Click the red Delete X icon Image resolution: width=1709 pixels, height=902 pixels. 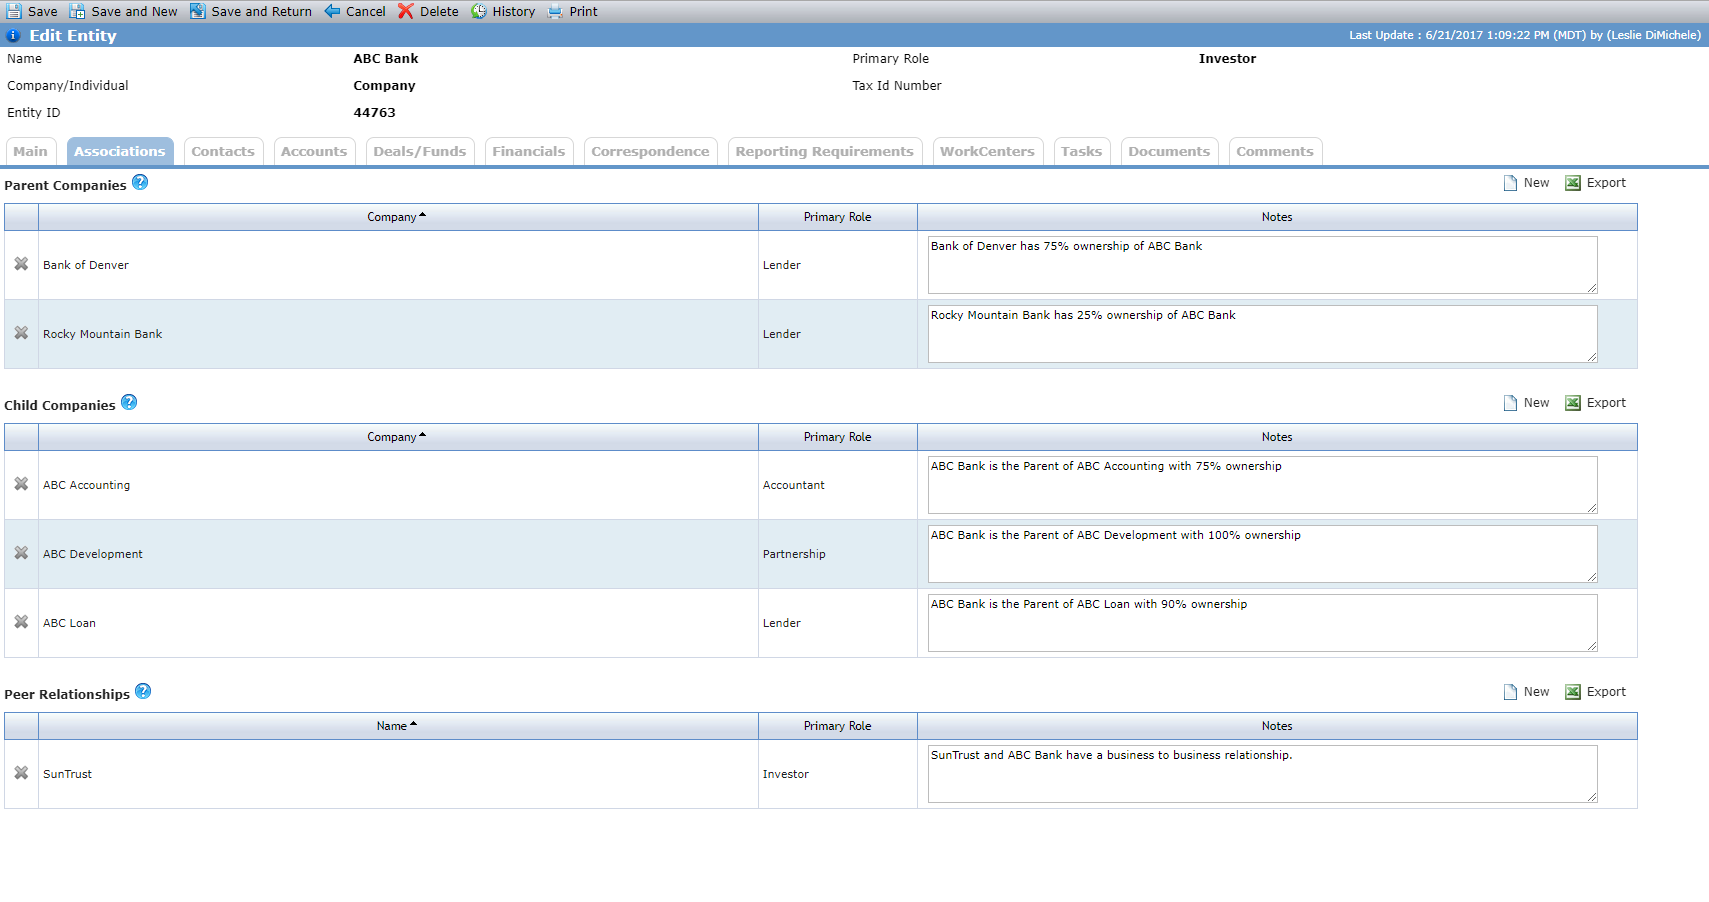(405, 11)
